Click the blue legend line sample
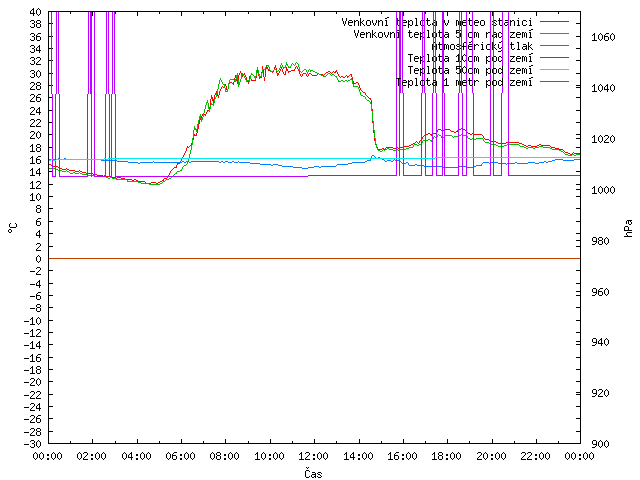The height and width of the screenshot is (480, 640). [x=554, y=45]
